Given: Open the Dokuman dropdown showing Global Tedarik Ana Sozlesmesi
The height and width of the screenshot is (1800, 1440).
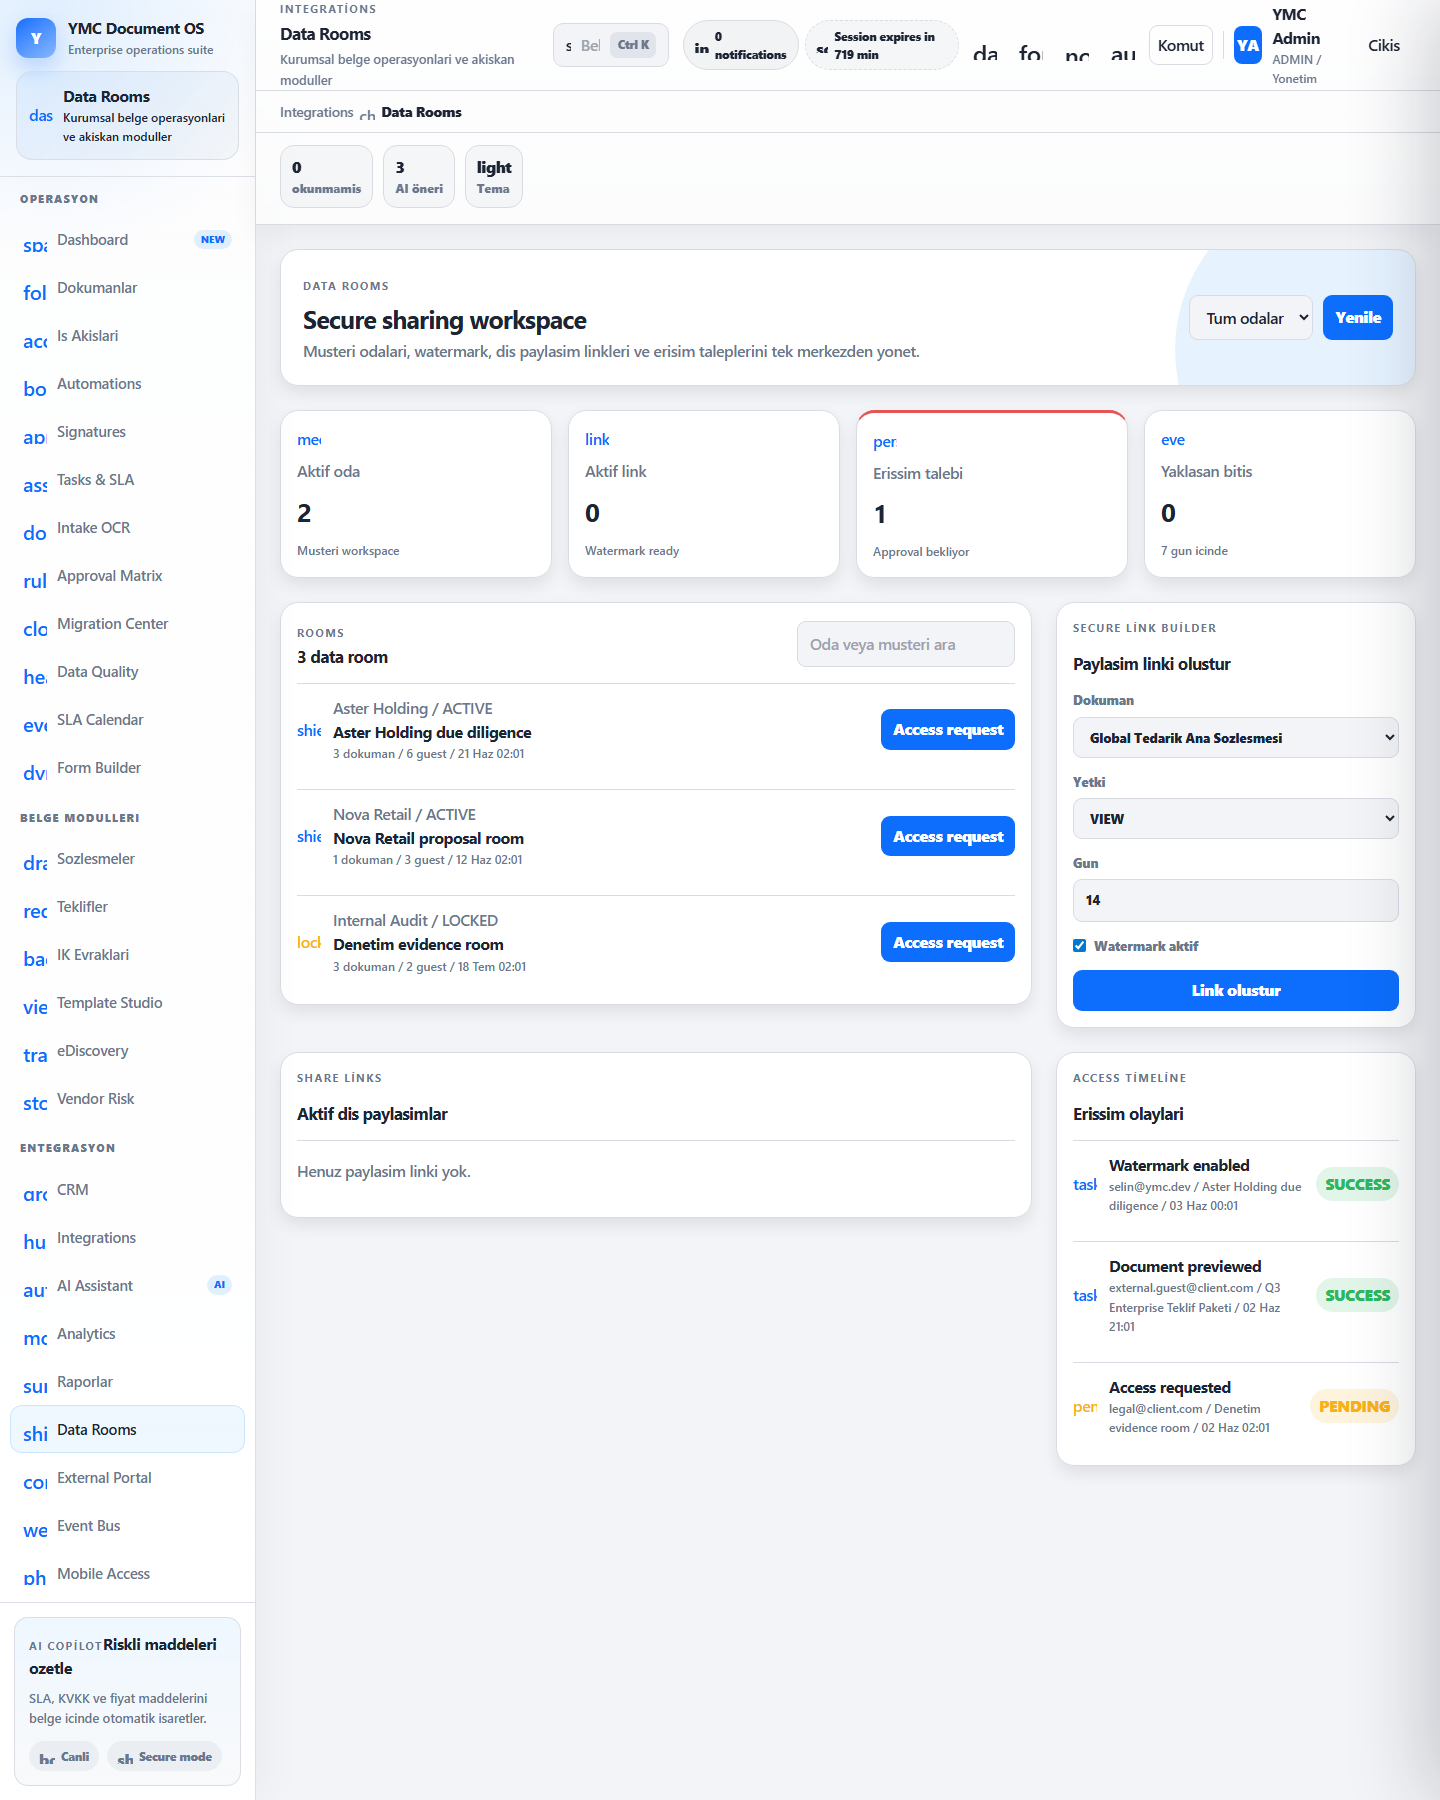Looking at the screenshot, I should [x=1236, y=738].
